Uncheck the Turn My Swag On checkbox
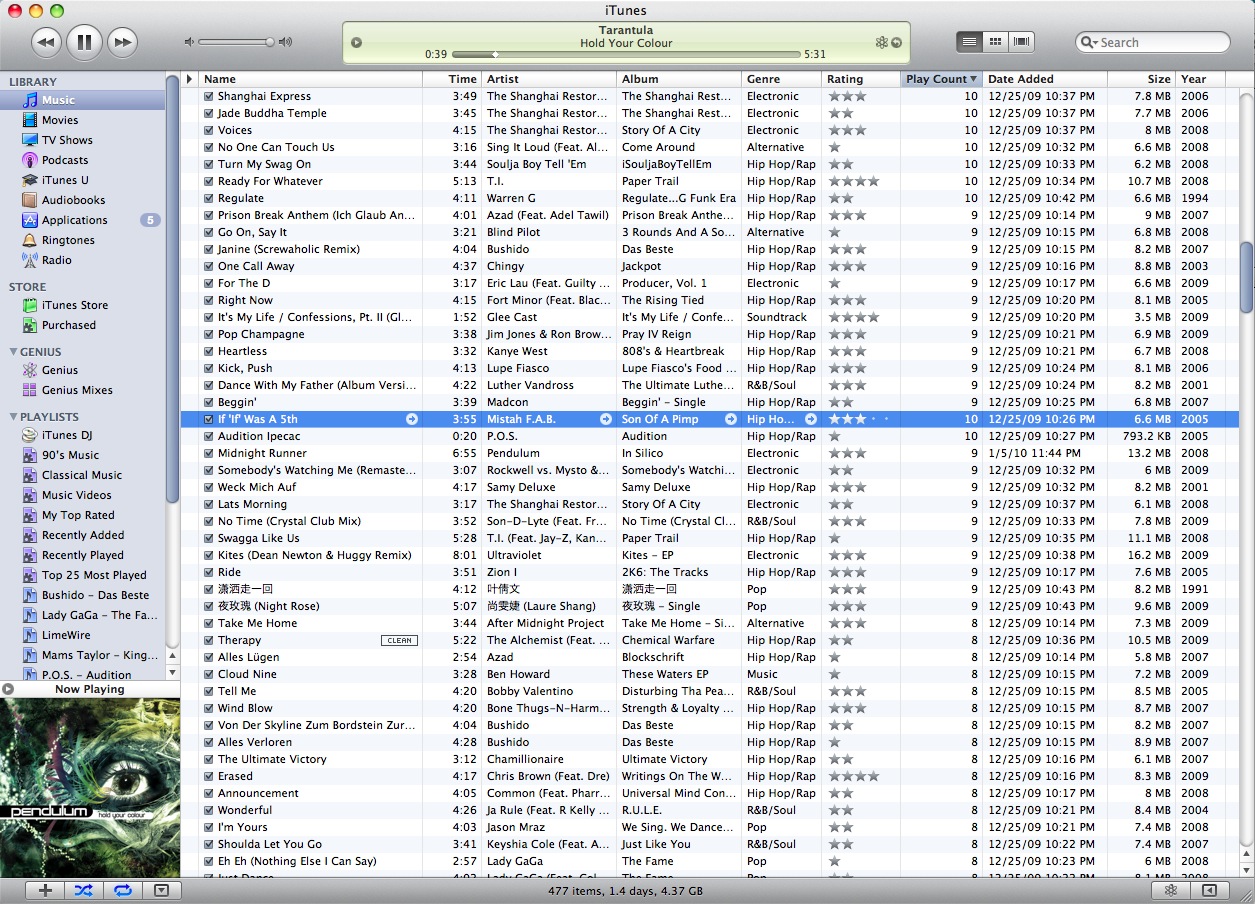 tap(209, 164)
